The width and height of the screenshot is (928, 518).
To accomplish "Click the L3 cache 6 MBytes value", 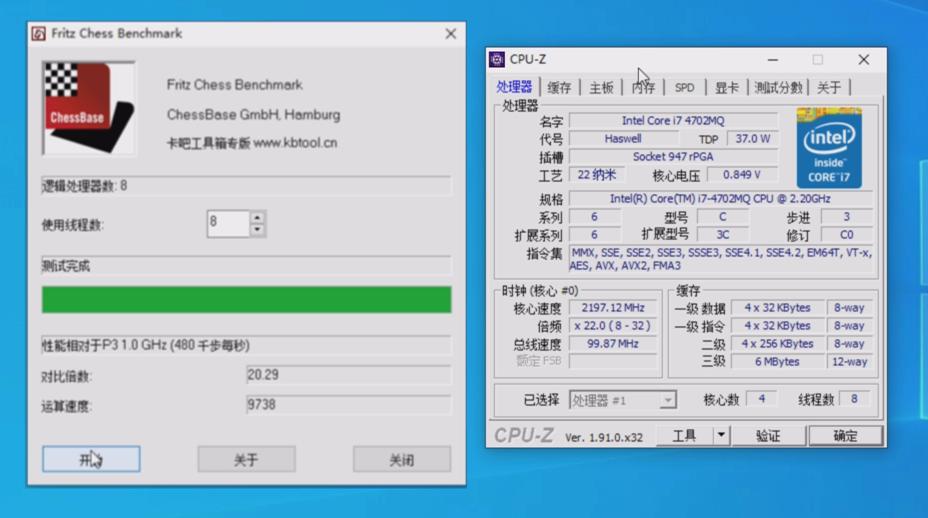I will pos(777,362).
